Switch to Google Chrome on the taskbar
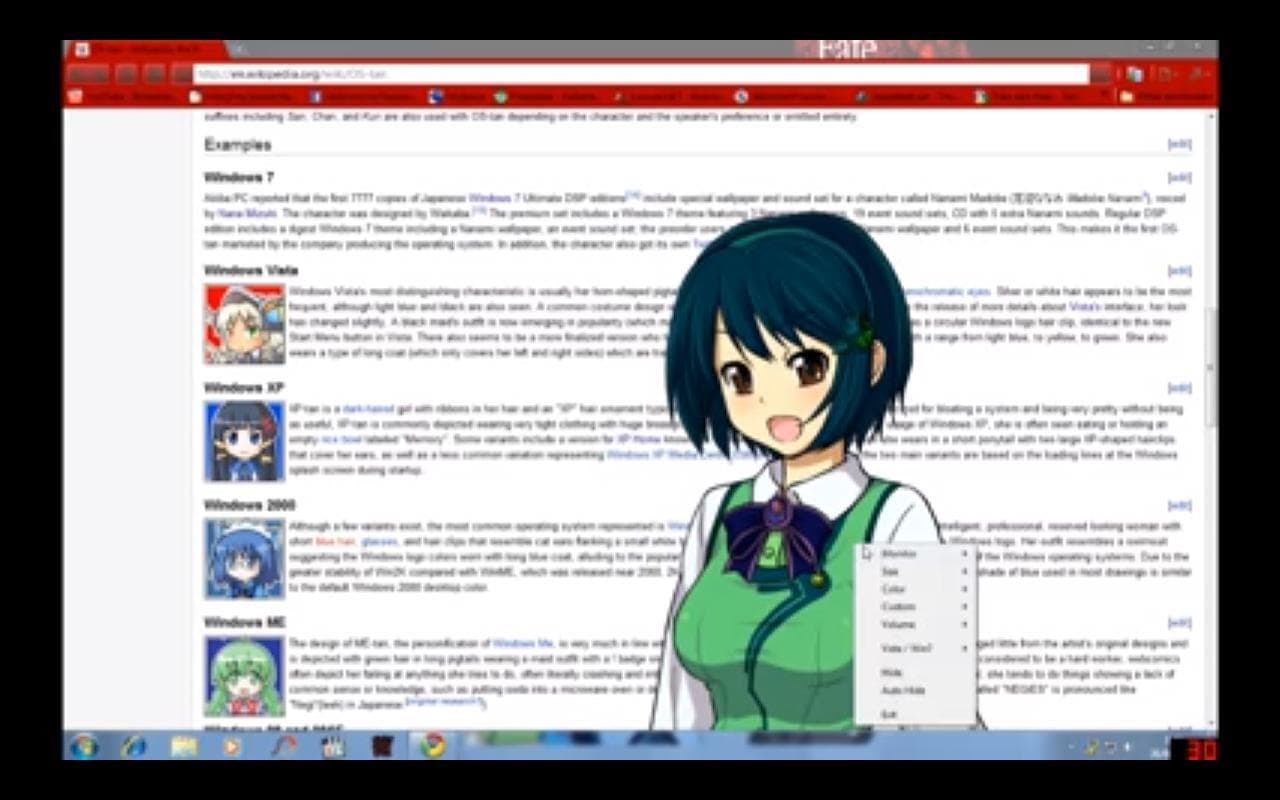Viewport: 1280px width, 800px height. click(432, 746)
